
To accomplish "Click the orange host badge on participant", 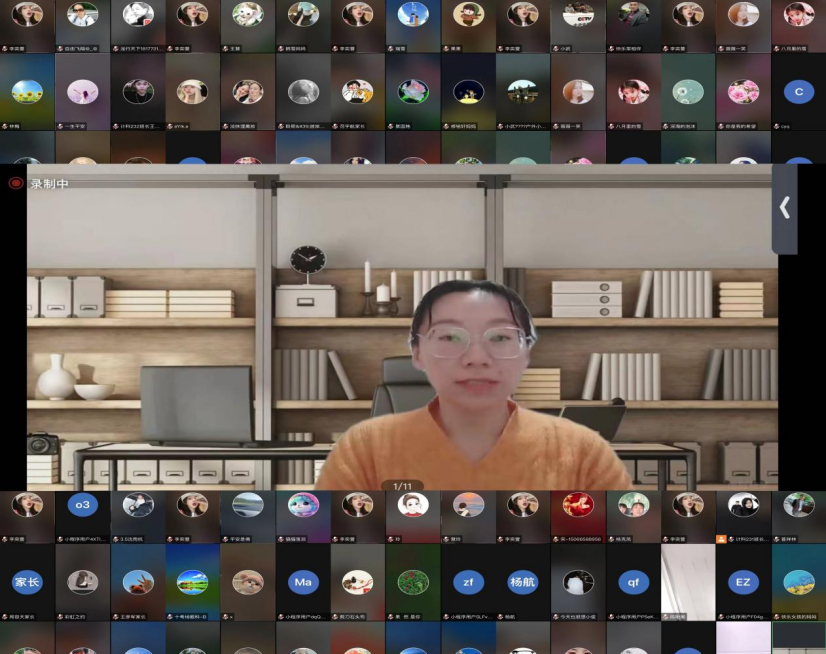I will [x=721, y=539].
